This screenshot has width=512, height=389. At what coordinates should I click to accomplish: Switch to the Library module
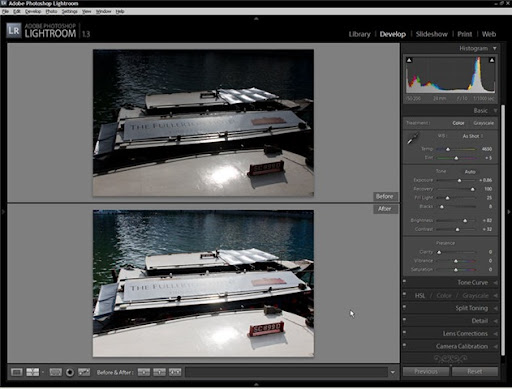pyautogui.click(x=360, y=34)
